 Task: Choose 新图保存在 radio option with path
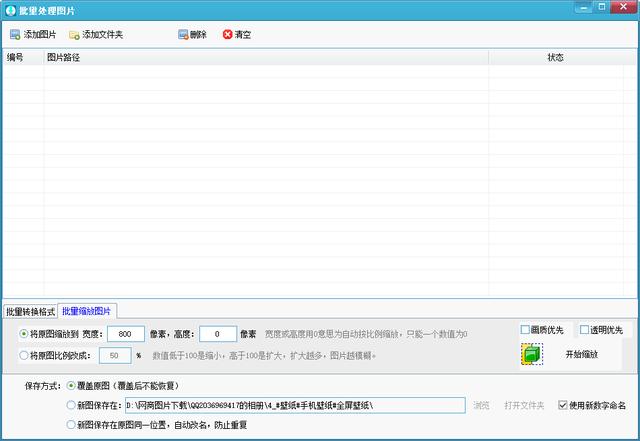click(70, 405)
